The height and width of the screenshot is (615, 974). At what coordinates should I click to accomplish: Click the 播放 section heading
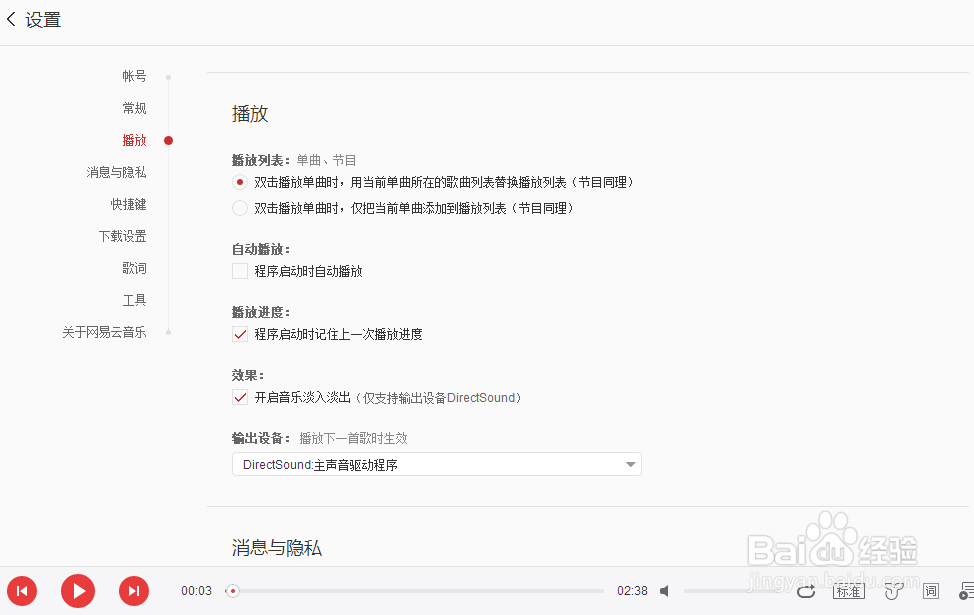coord(250,114)
